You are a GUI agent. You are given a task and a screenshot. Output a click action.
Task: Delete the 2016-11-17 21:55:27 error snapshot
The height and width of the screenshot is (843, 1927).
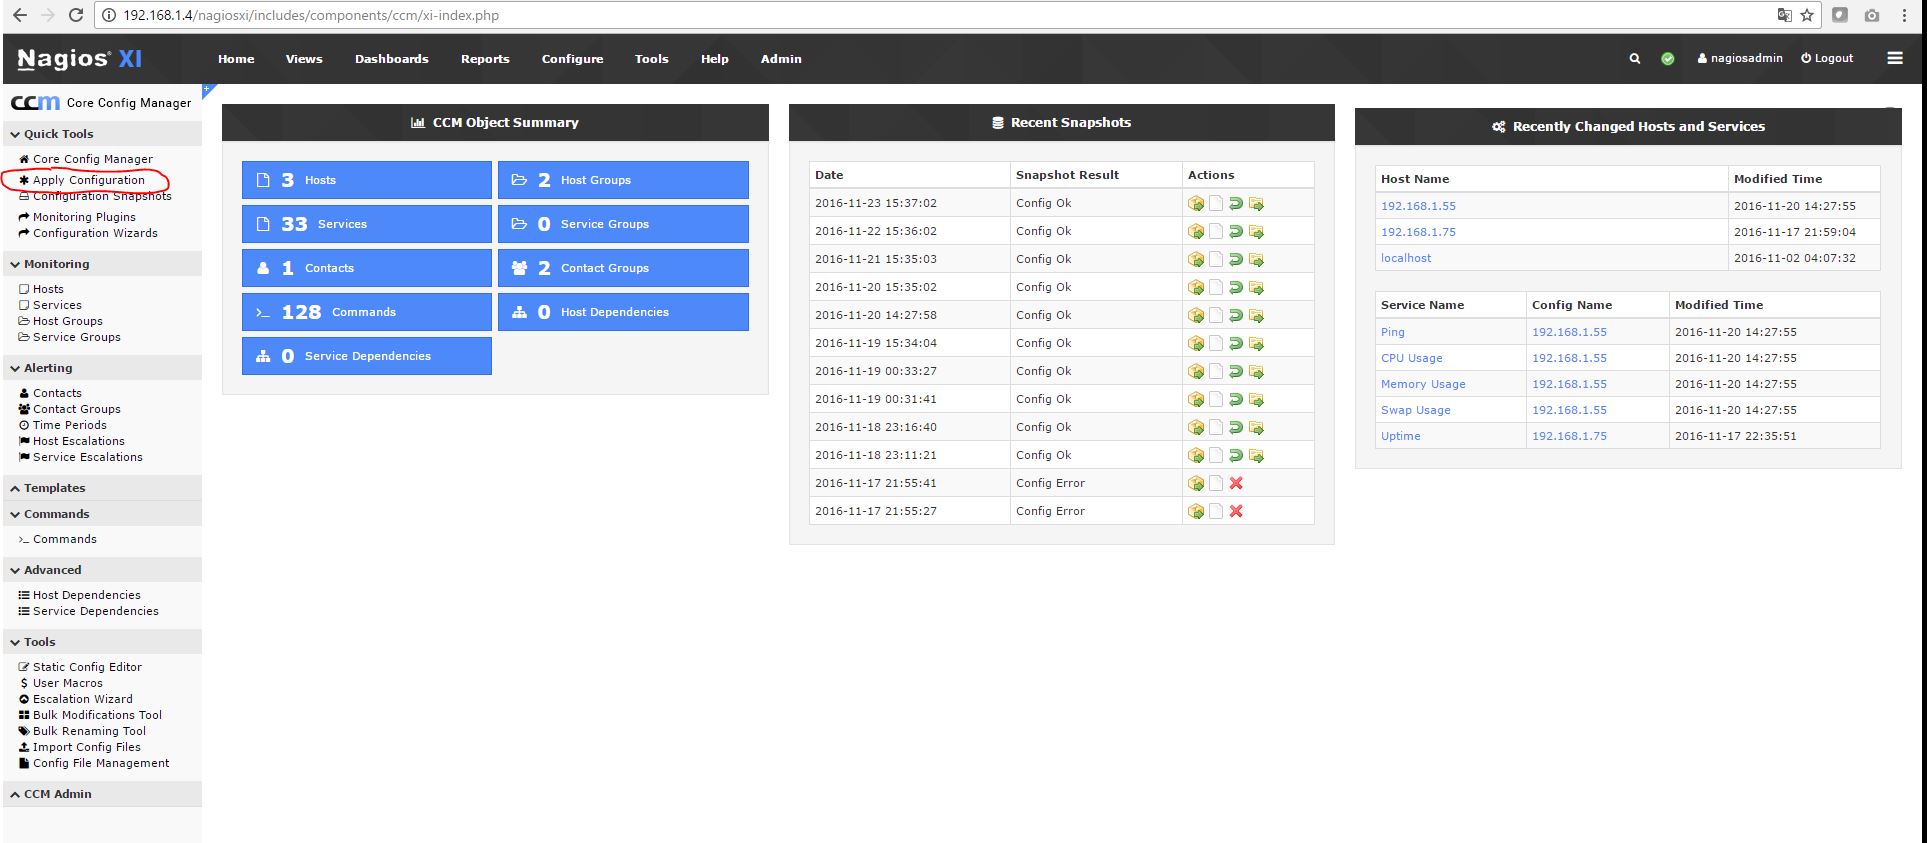click(x=1236, y=511)
